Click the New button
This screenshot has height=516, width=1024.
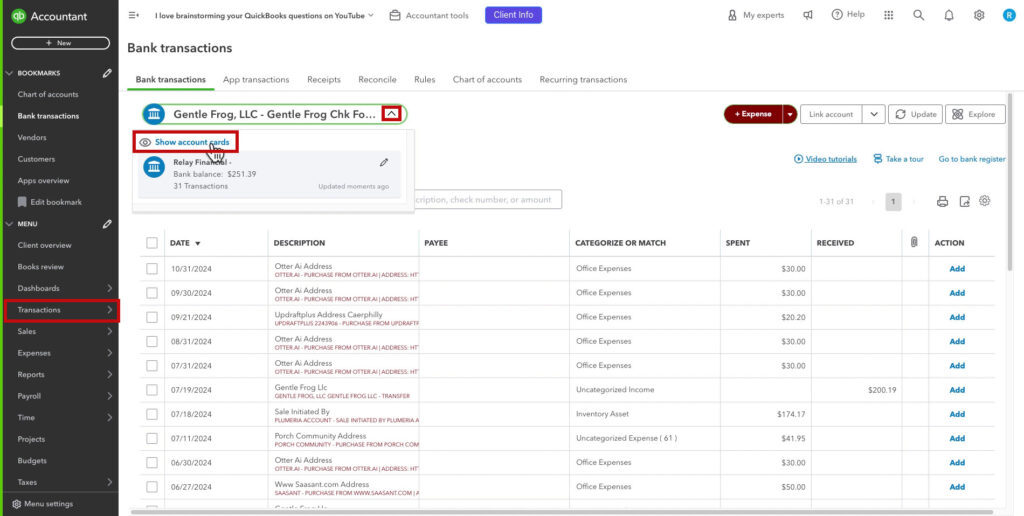coord(60,43)
